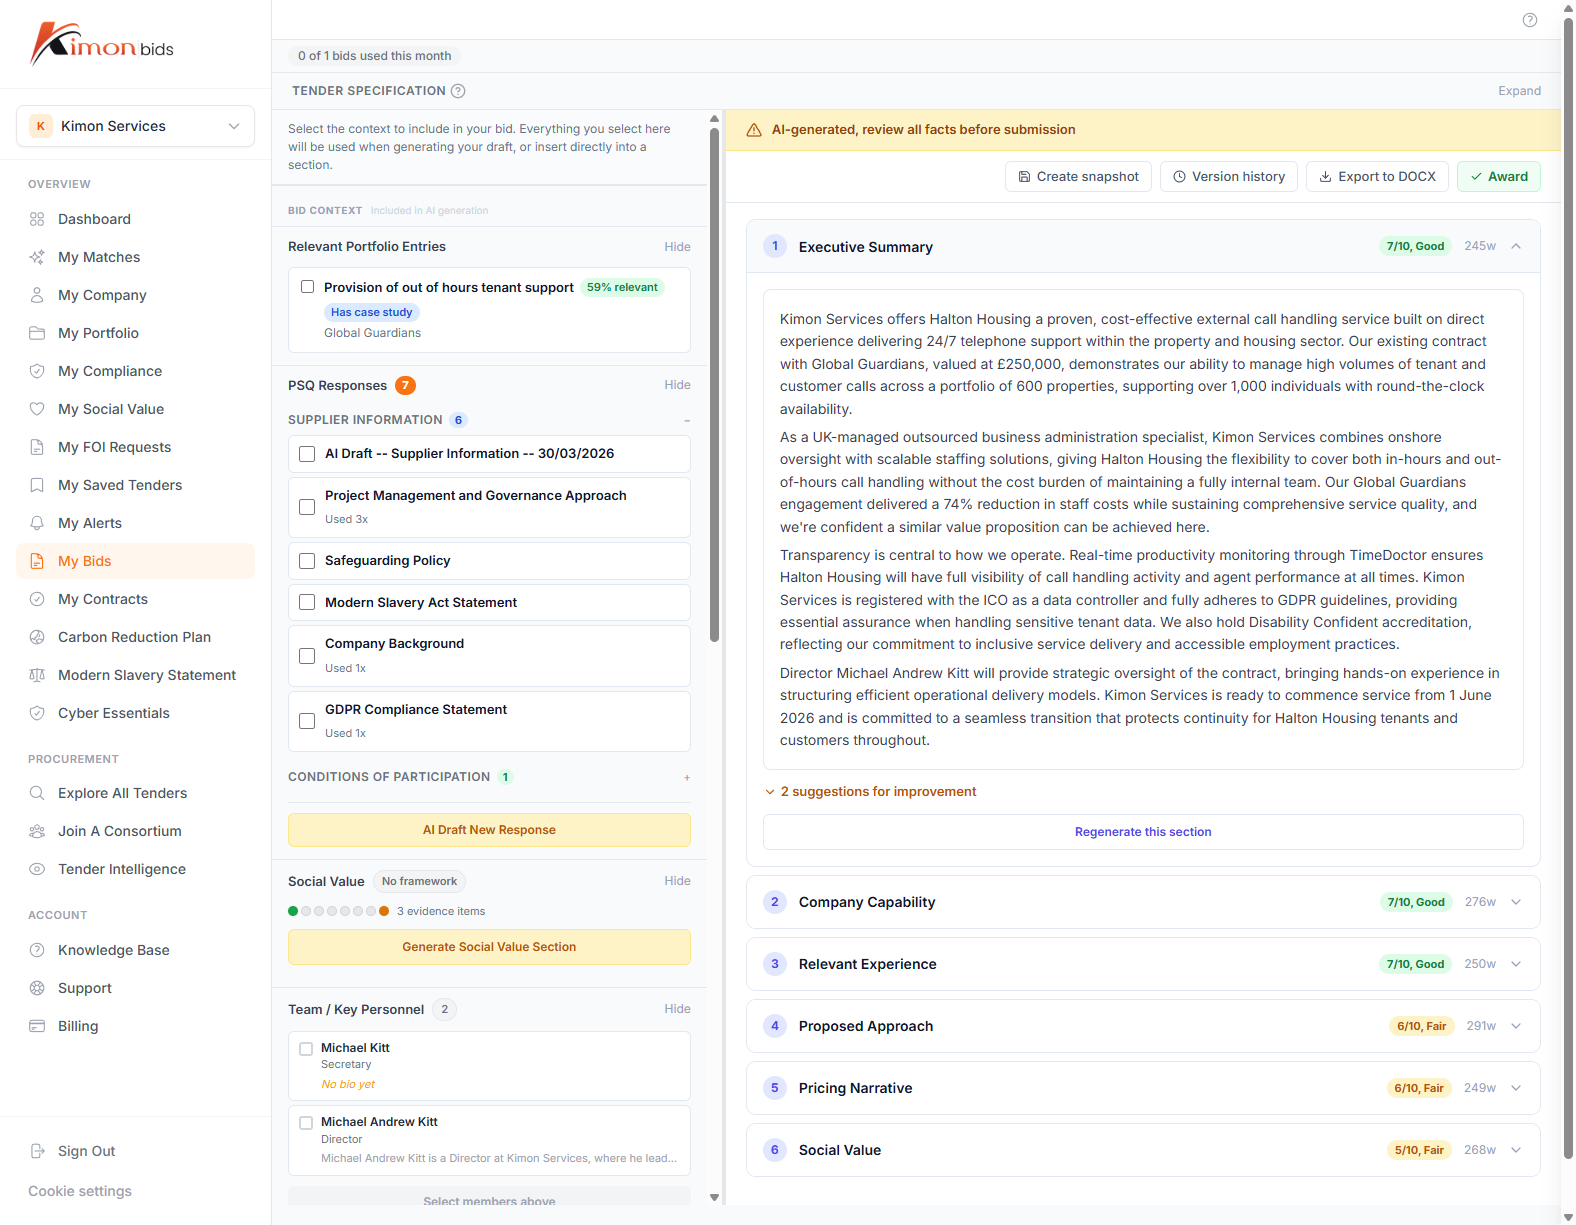Open Knowledge Base help icon
The height and width of the screenshot is (1225, 1576).
(37, 950)
